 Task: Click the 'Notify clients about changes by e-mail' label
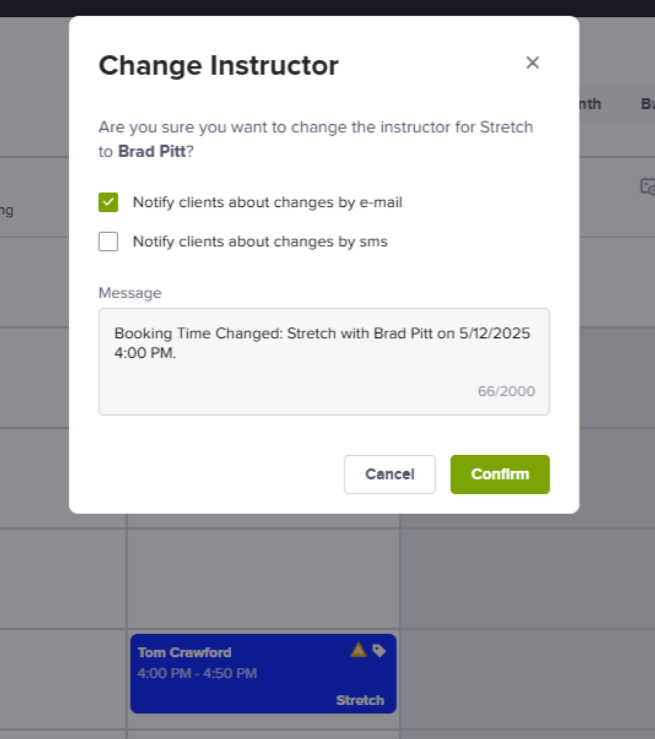point(268,202)
